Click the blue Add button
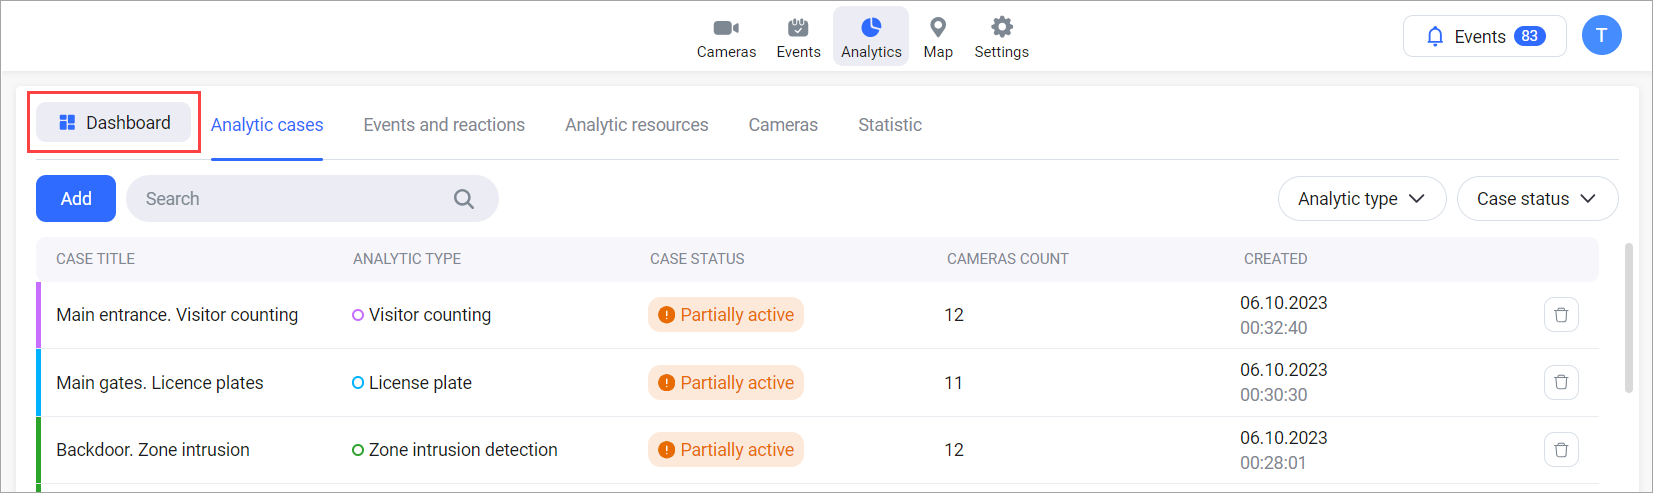The width and height of the screenshot is (1653, 493). pos(76,199)
